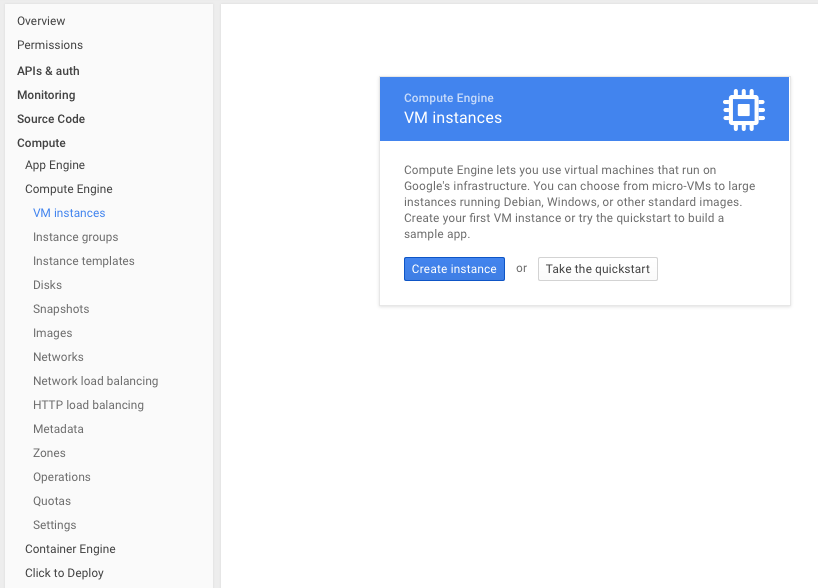Open the Snapshots page
This screenshot has width=818, height=588.
pyautogui.click(x=61, y=309)
